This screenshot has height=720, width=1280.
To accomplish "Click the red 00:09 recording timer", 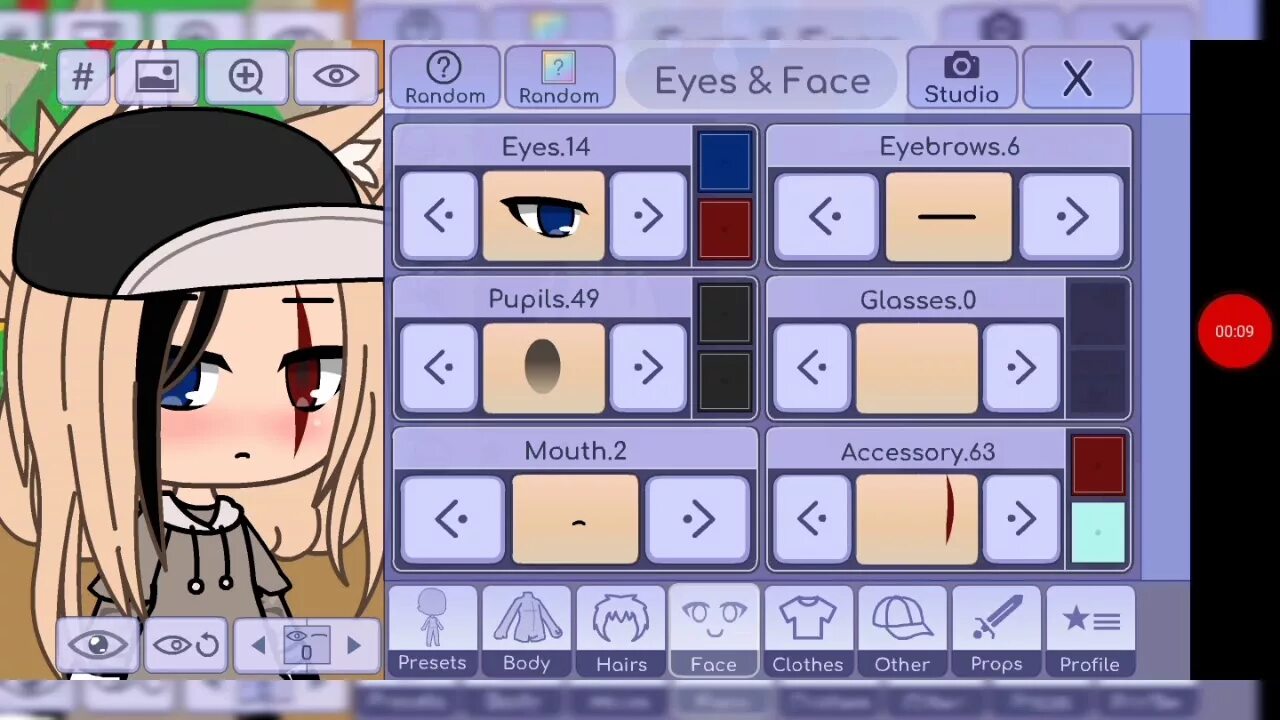I will click(x=1234, y=331).
